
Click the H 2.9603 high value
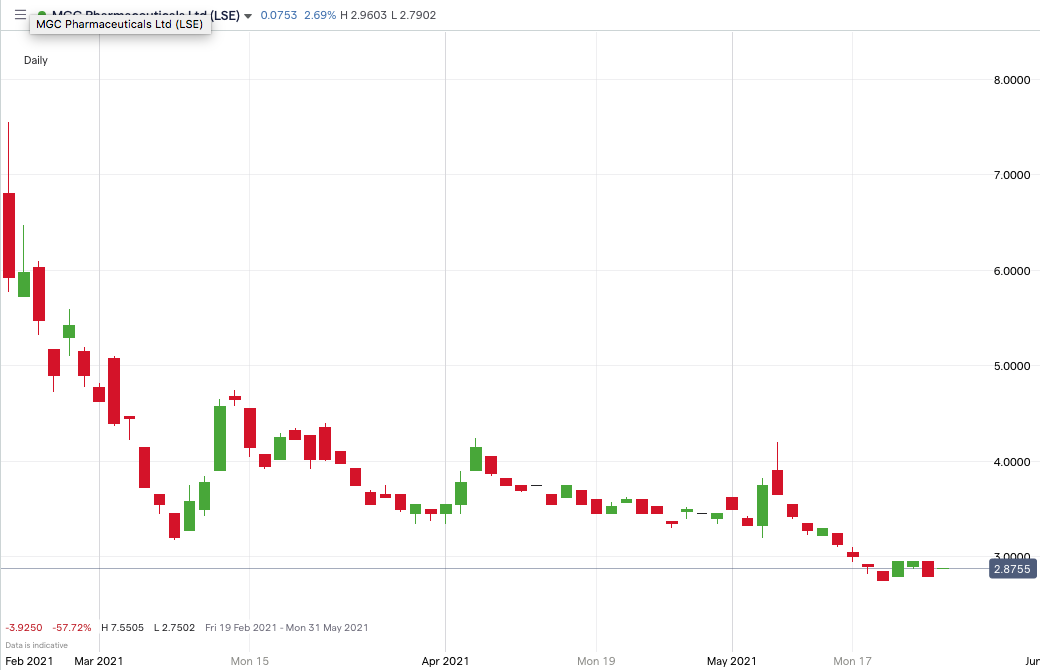pos(363,15)
